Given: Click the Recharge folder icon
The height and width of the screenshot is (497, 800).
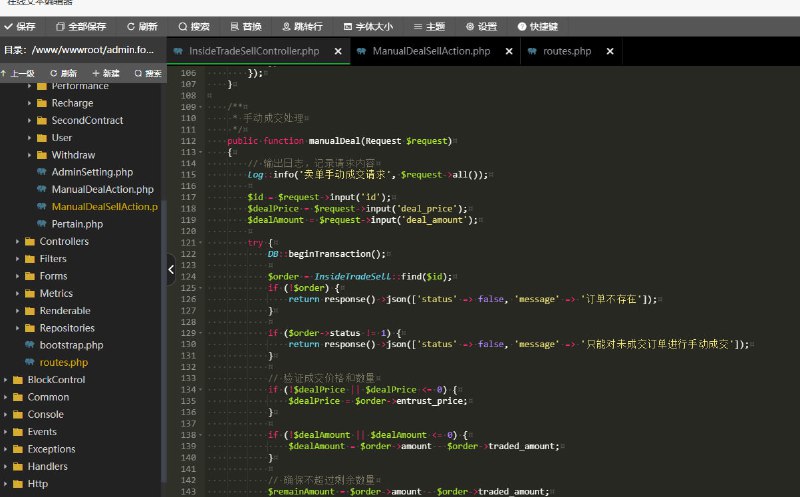Looking at the screenshot, I should pyautogui.click(x=42, y=103).
